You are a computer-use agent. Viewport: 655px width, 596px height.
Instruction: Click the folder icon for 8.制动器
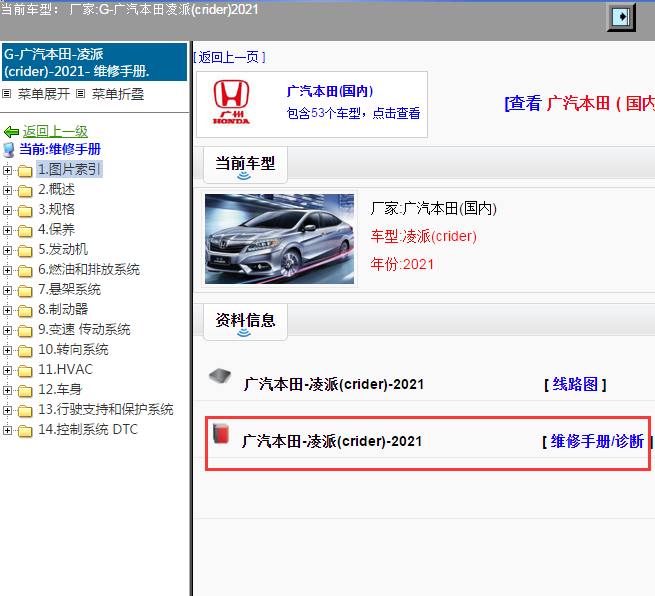(25, 310)
